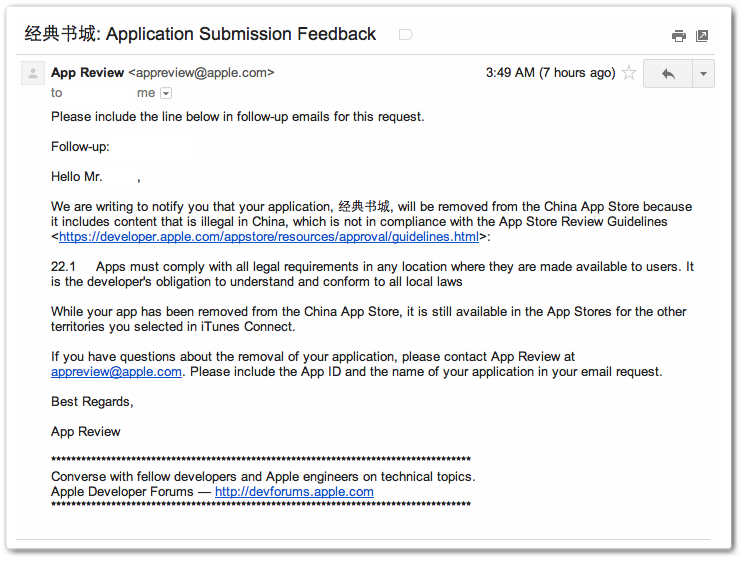This screenshot has width=744, height=561.
Task: Click the sender address <appreview@apple.com> in the header
Action: tap(201, 73)
